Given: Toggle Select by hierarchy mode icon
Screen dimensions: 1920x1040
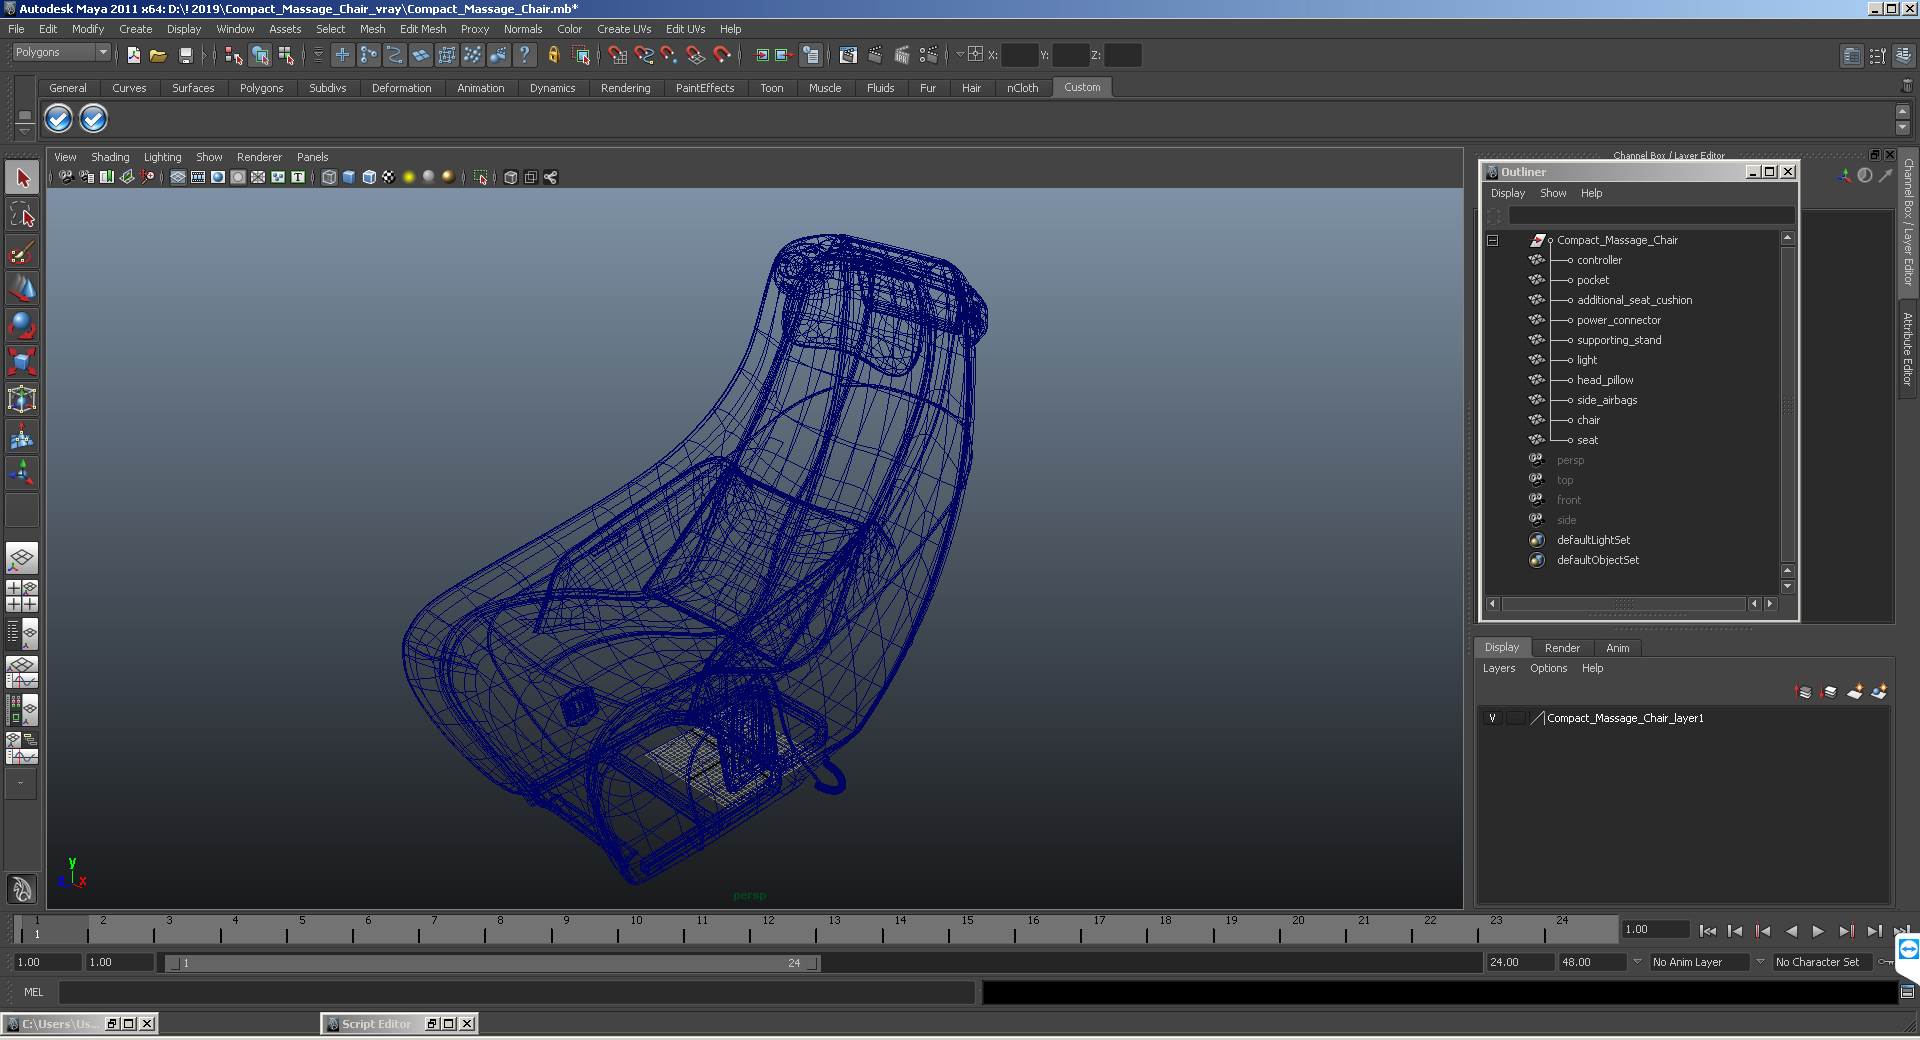Looking at the screenshot, I should 234,55.
